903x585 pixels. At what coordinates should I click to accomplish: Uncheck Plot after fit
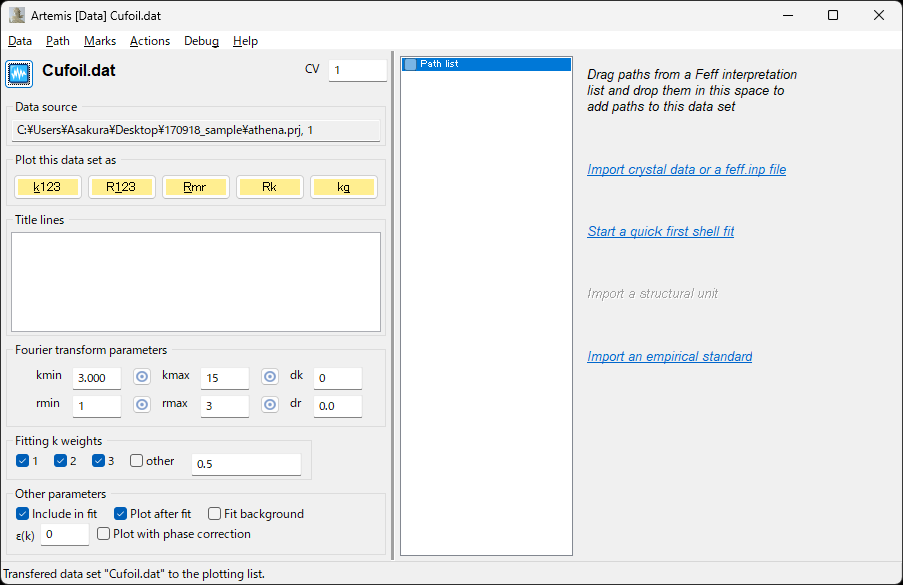click(120, 514)
